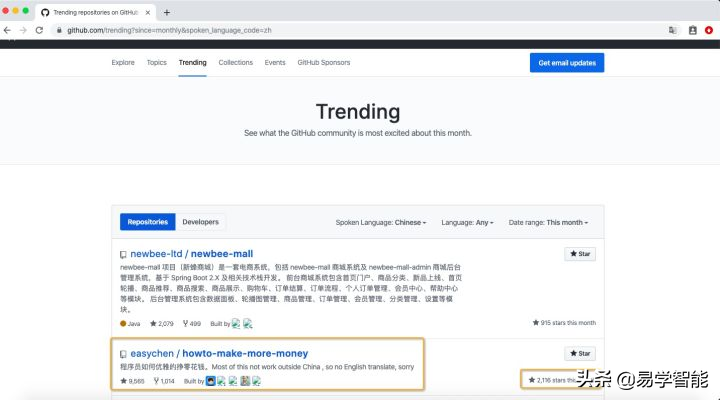Viewport: 720px width, 400px height.
Task: Click the repo icon beside newbee-mall
Action: click(123, 254)
